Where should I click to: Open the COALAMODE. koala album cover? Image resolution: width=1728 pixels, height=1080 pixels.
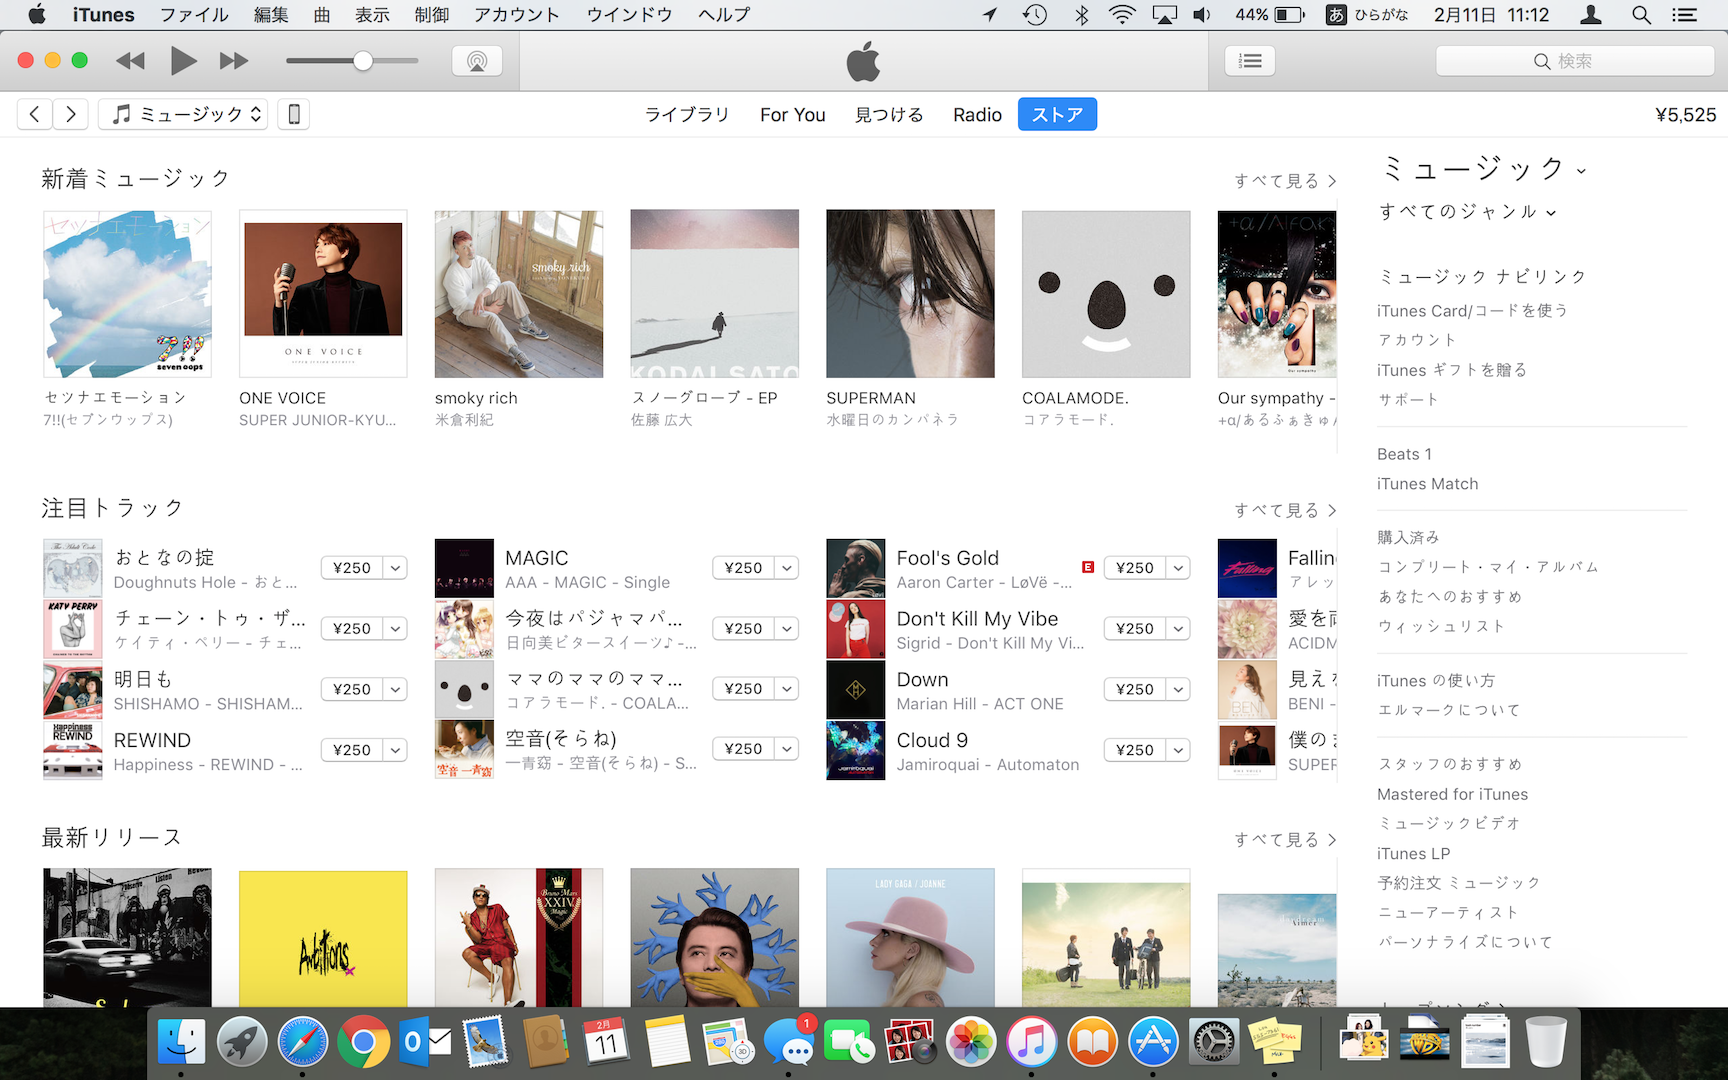click(x=1106, y=293)
